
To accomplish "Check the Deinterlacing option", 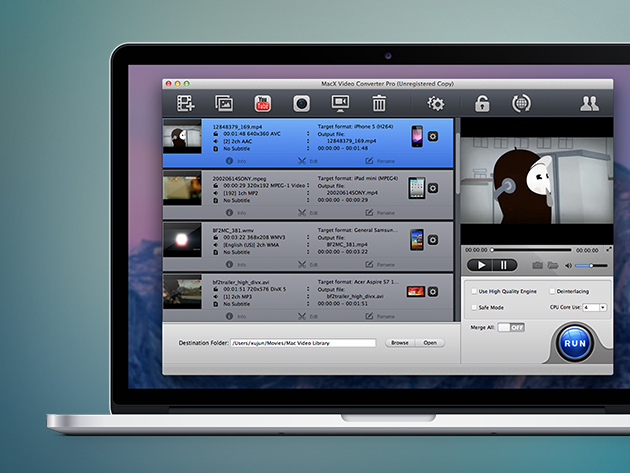I will (551, 291).
